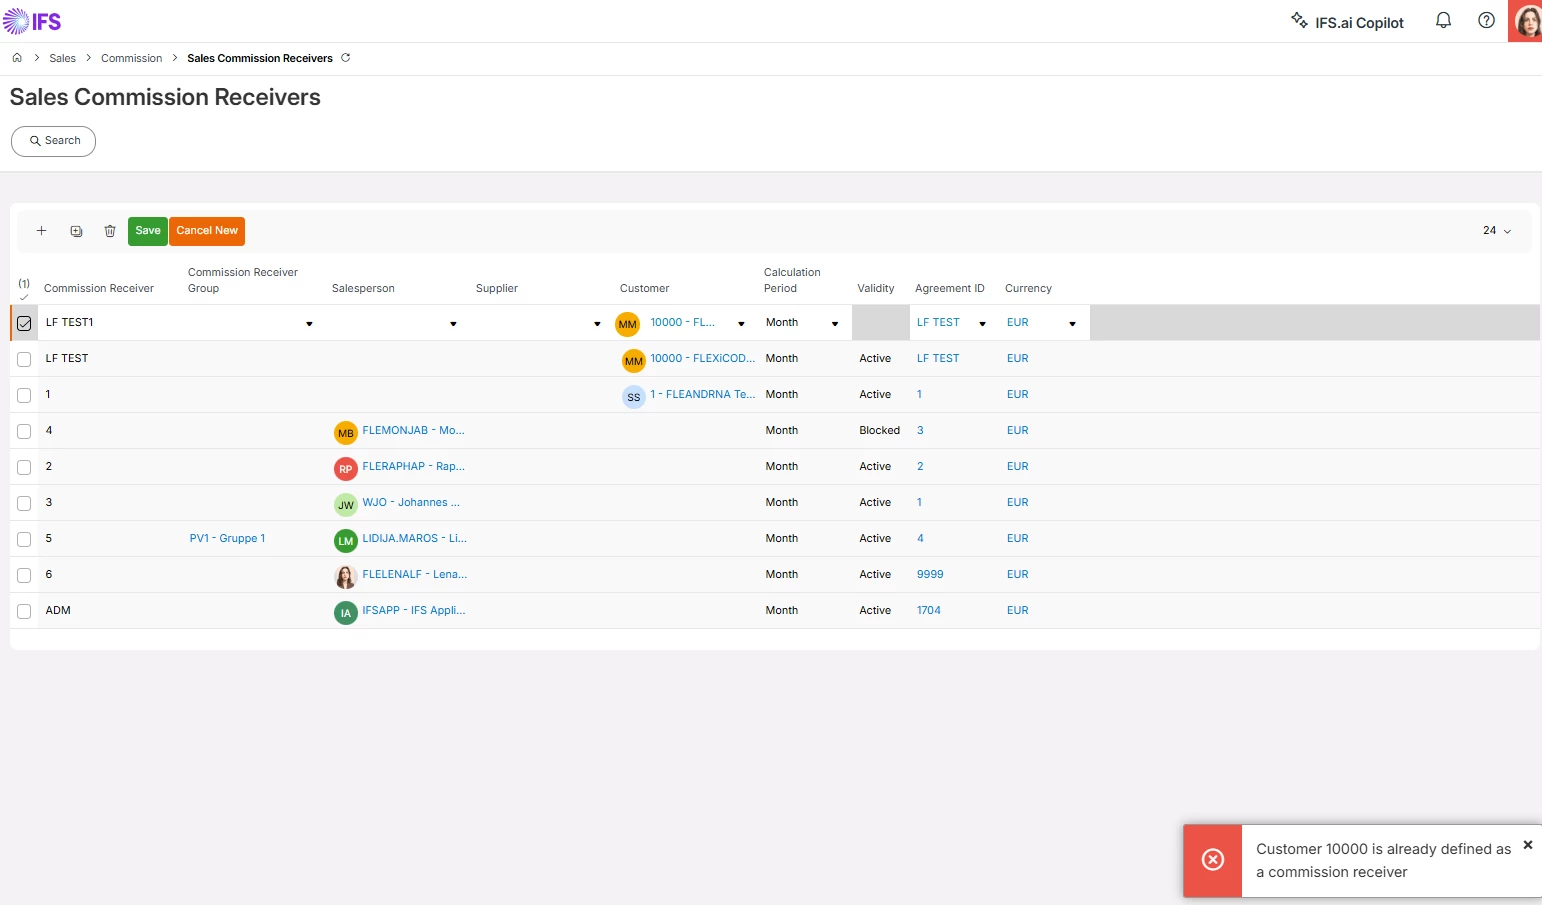This screenshot has width=1542, height=905.
Task: Uncheck the LF TEST1 row checkbox
Action: [24, 323]
